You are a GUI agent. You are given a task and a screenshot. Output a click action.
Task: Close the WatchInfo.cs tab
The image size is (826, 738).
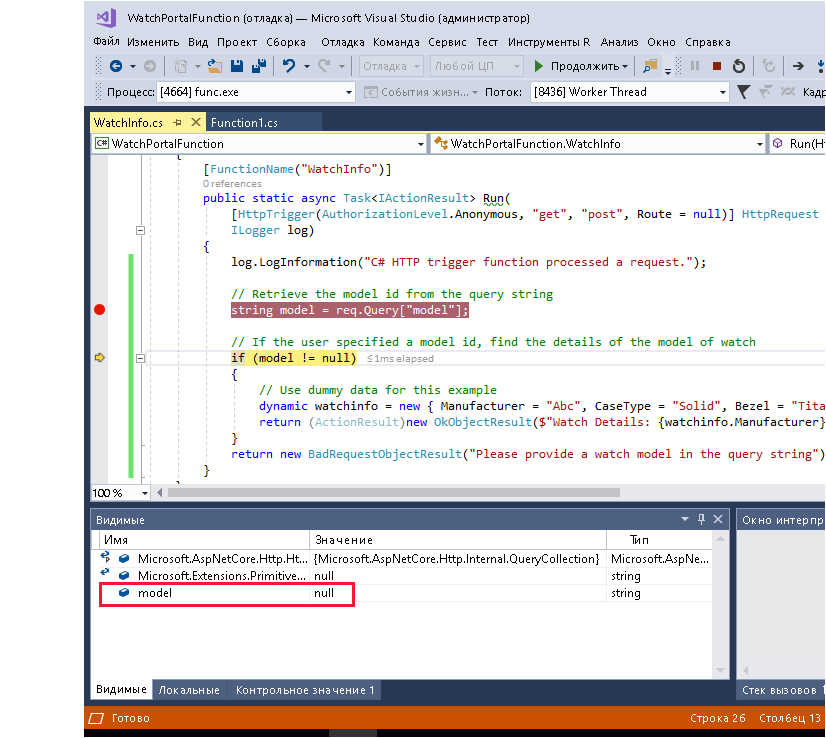click(195, 122)
